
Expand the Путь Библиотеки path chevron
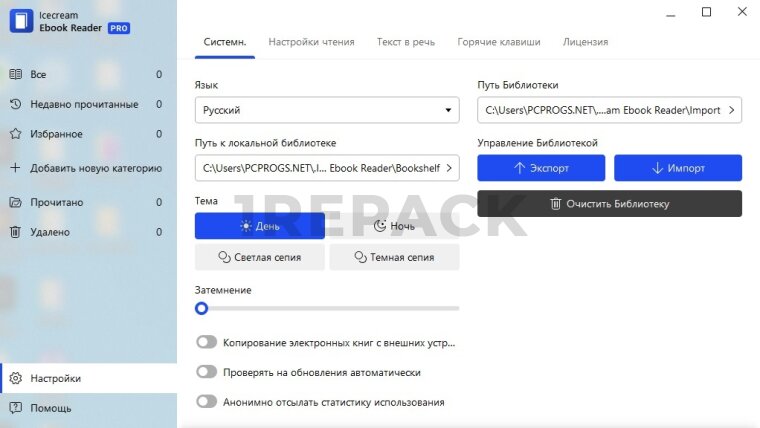pyautogui.click(x=731, y=110)
